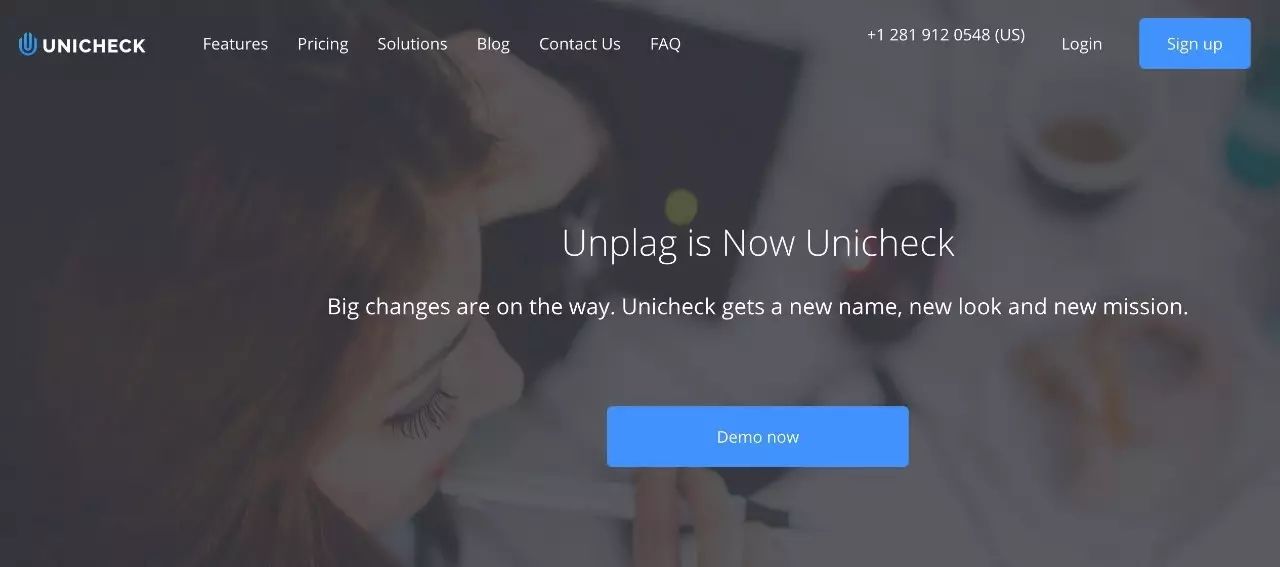This screenshot has height=567, width=1280.
Task: Open the Login link
Action: 1082,44
